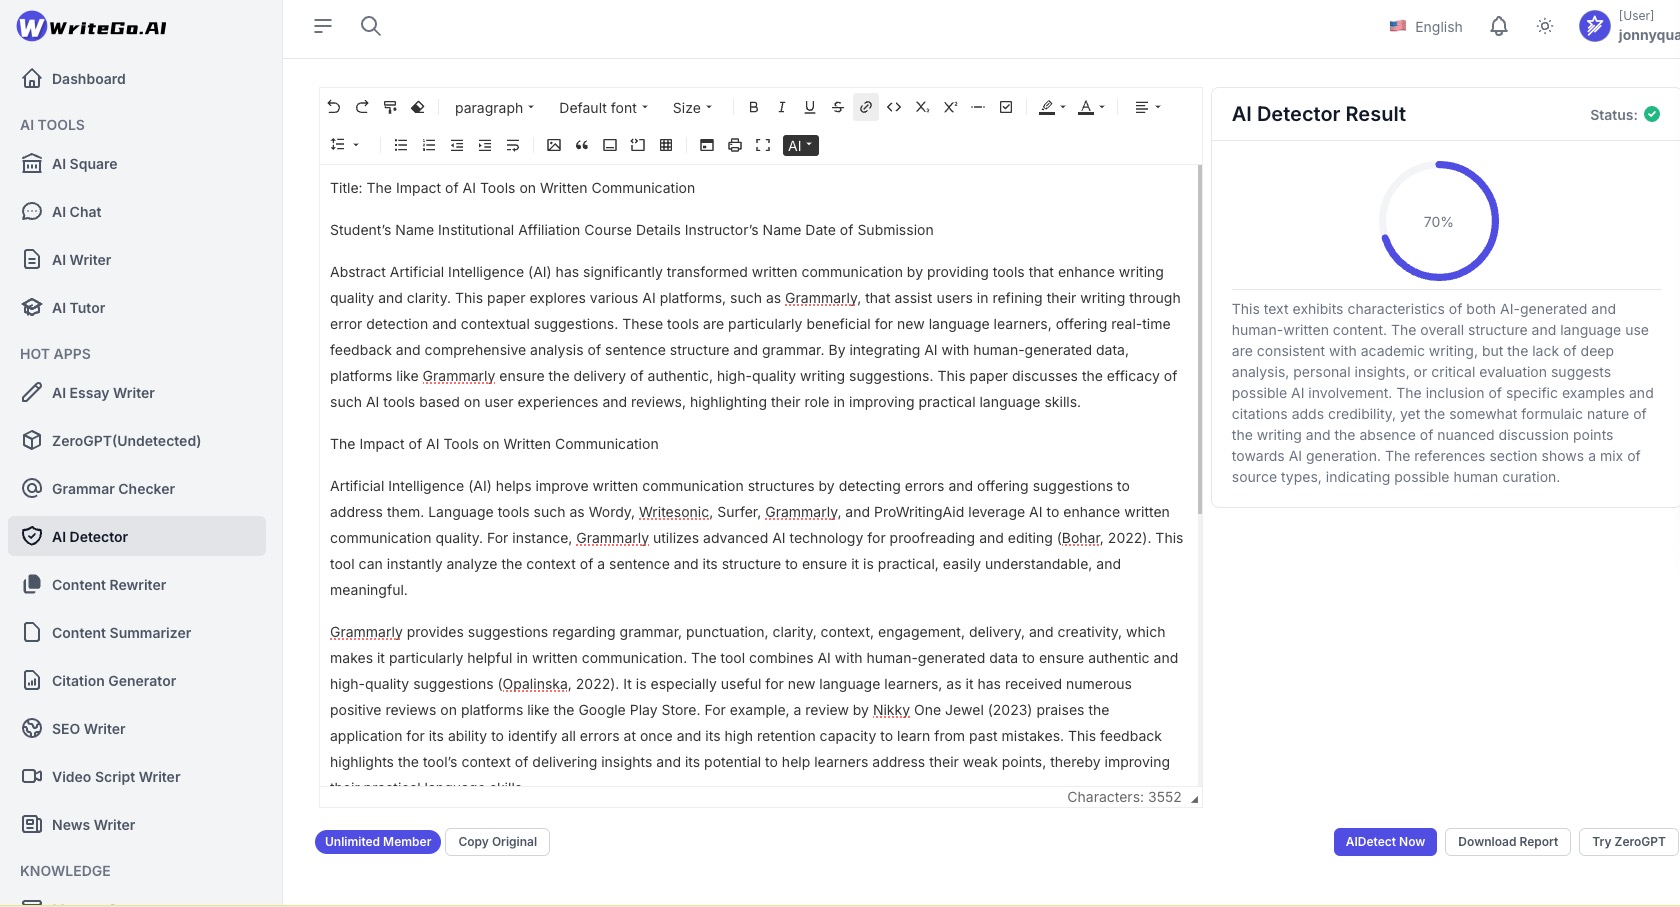This screenshot has width=1680, height=907.
Task: Open the text alignment dropdown
Action: tap(1147, 107)
